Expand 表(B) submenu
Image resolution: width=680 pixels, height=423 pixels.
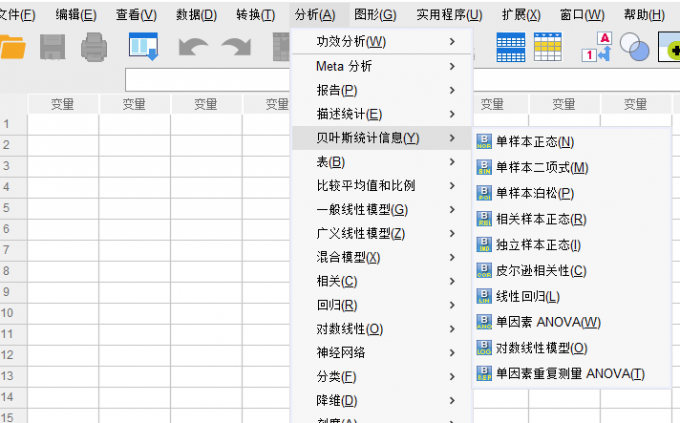coord(382,162)
